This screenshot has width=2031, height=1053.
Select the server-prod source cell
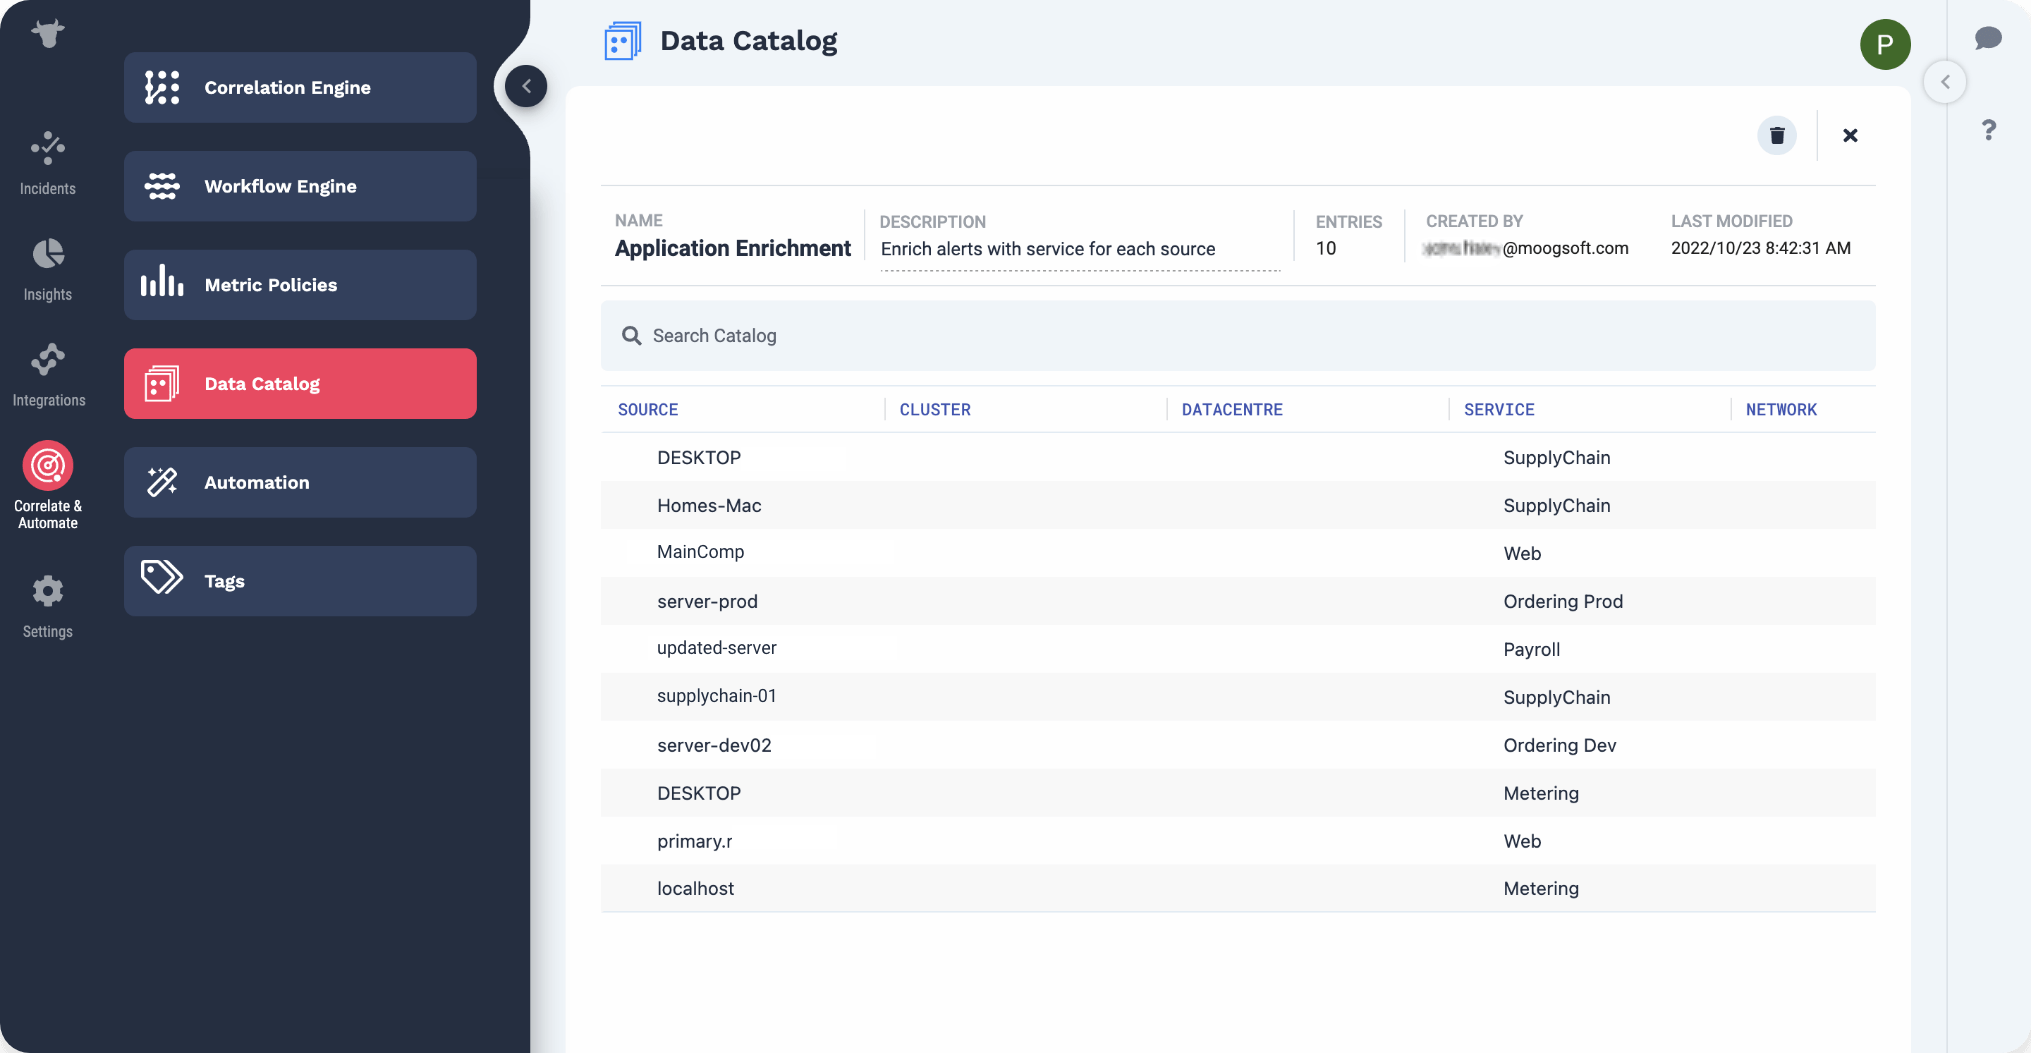pyautogui.click(x=707, y=602)
